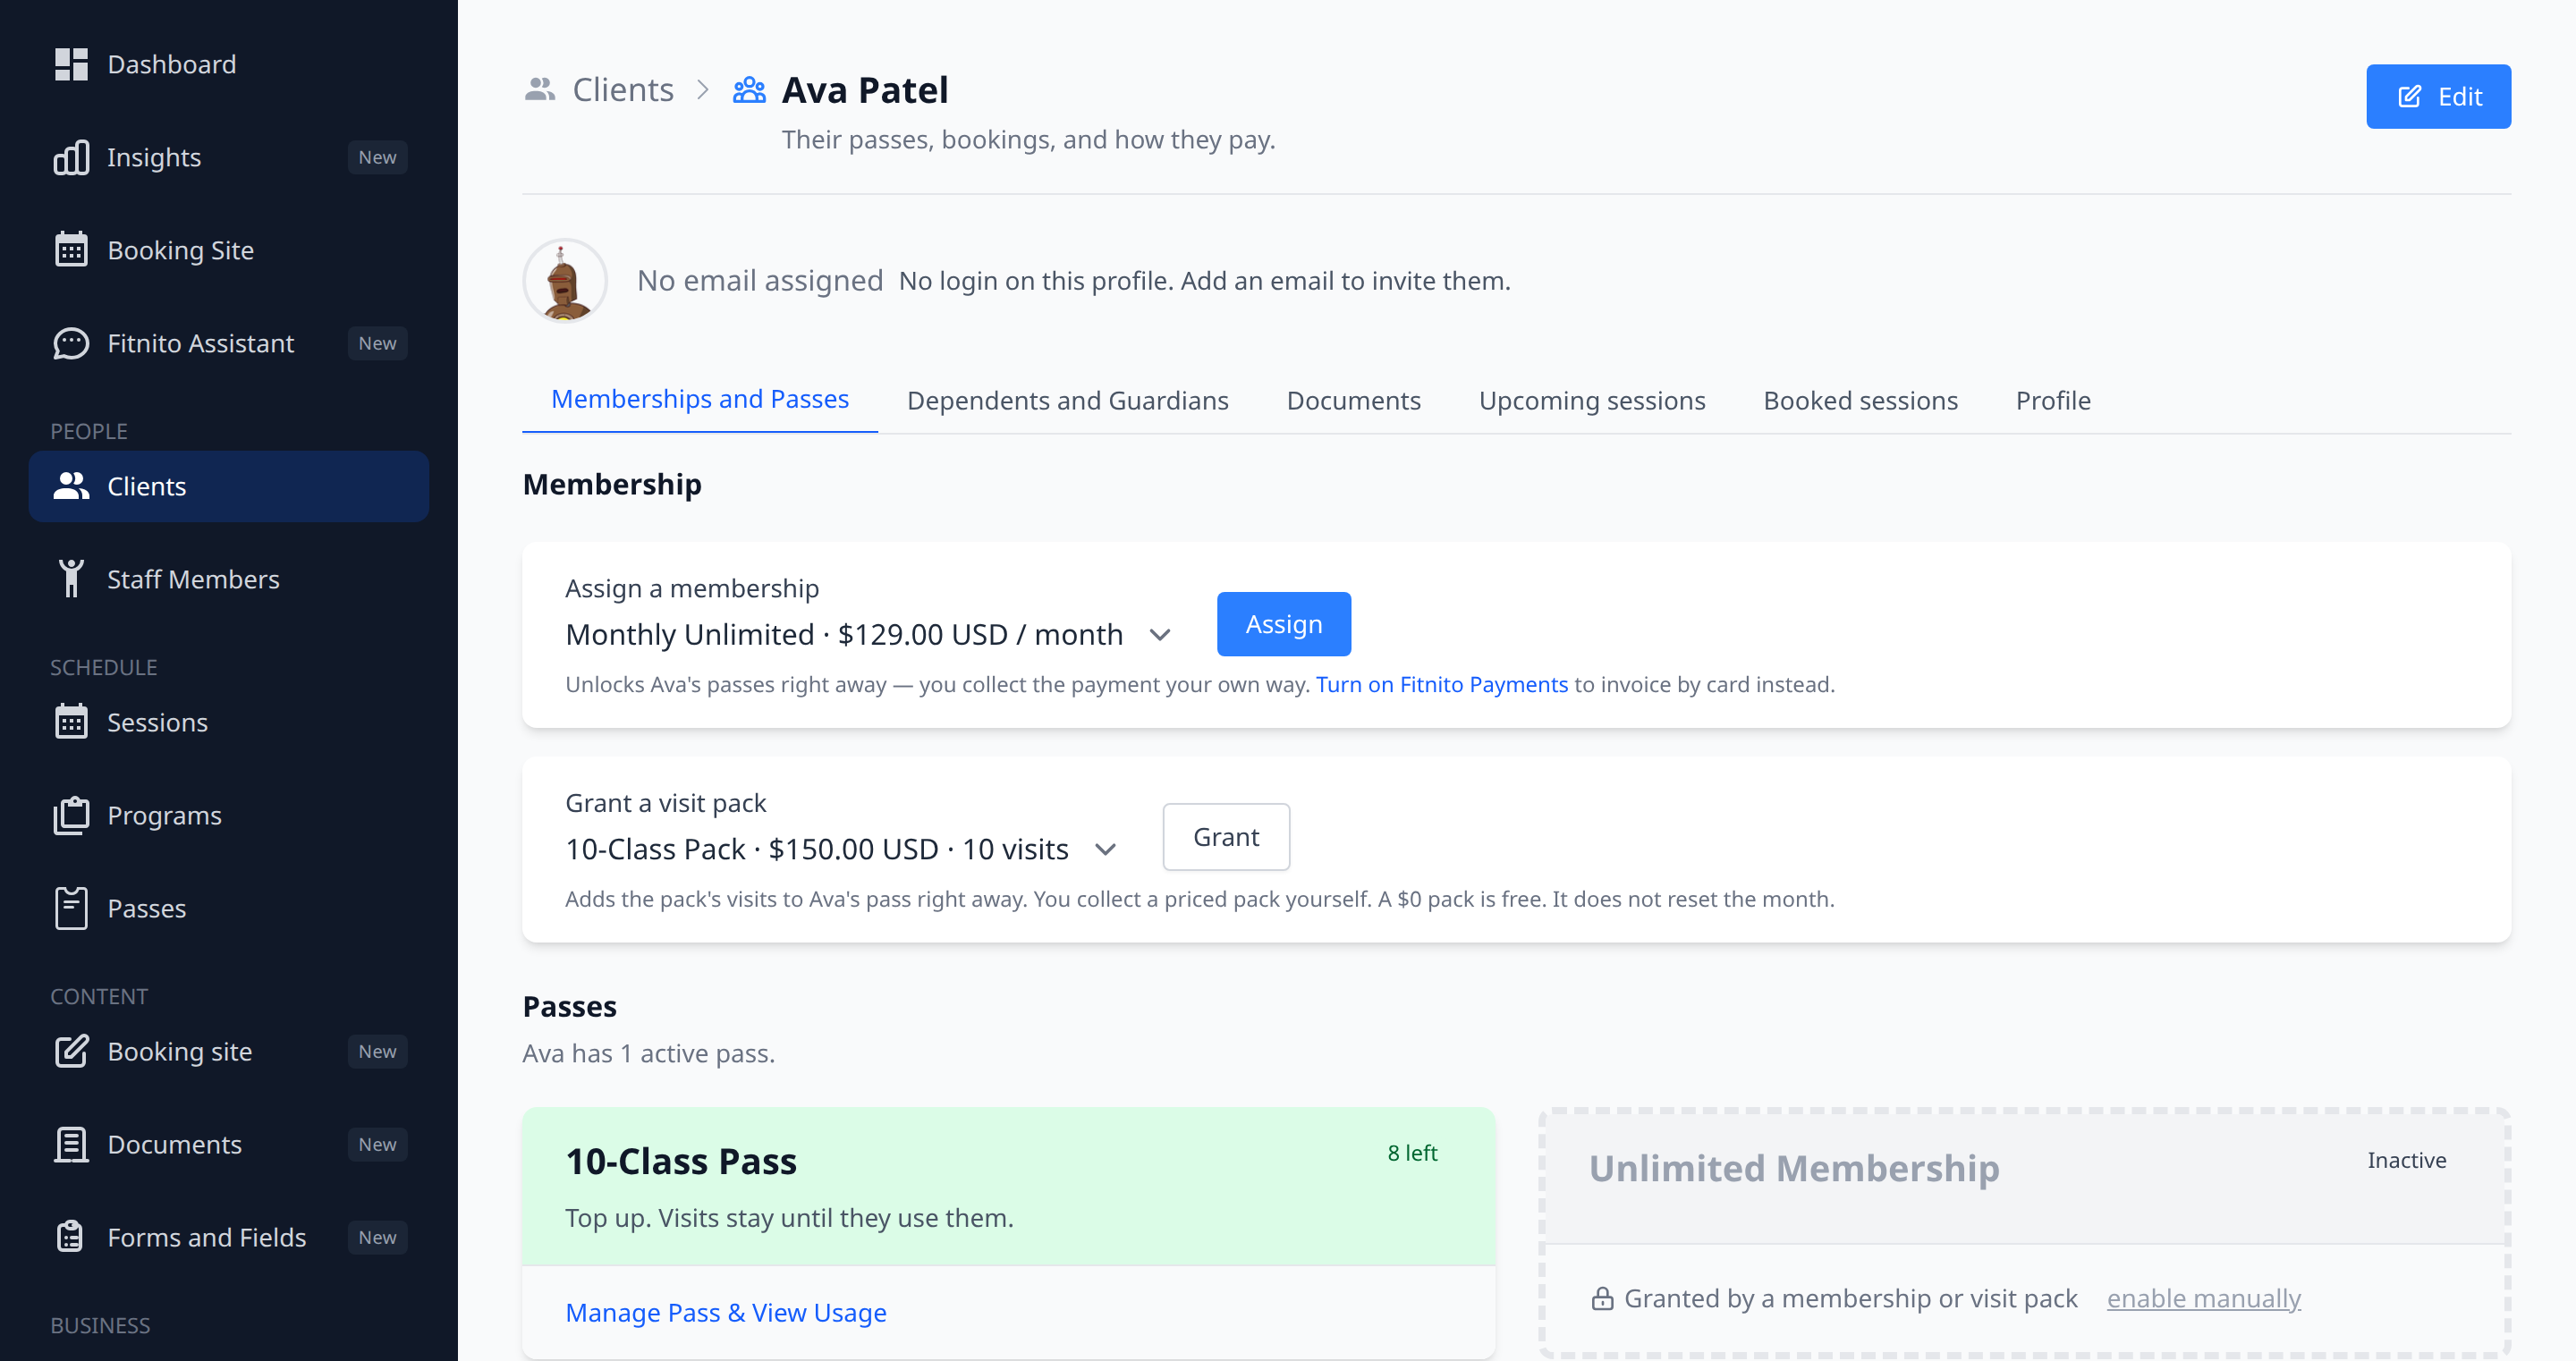The width and height of the screenshot is (2576, 1361).
Task: Click the Programs clipboard icon
Action: point(71,815)
